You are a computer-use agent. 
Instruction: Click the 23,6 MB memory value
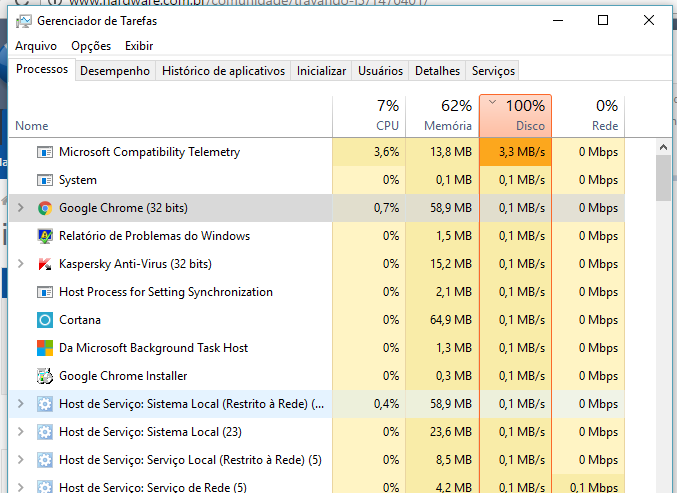point(451,432)
